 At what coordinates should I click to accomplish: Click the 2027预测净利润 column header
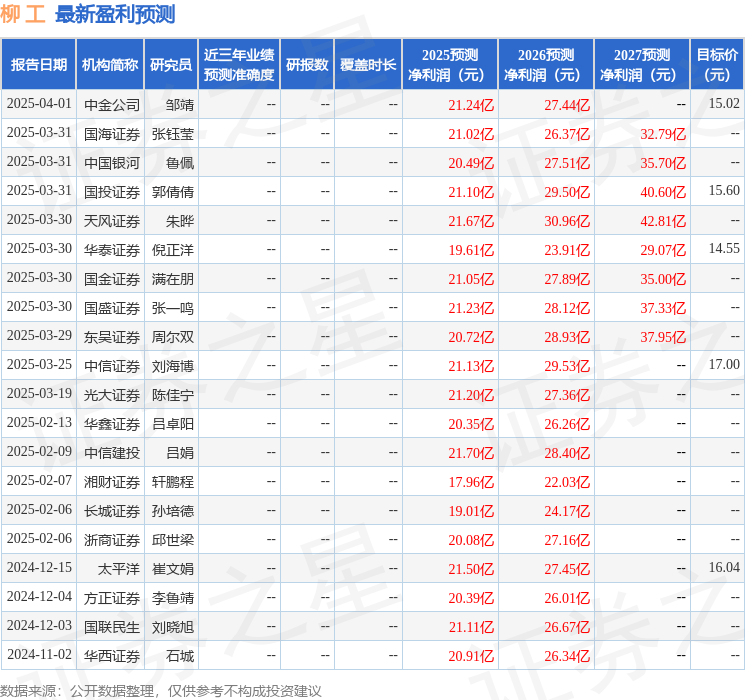(642, 65)
